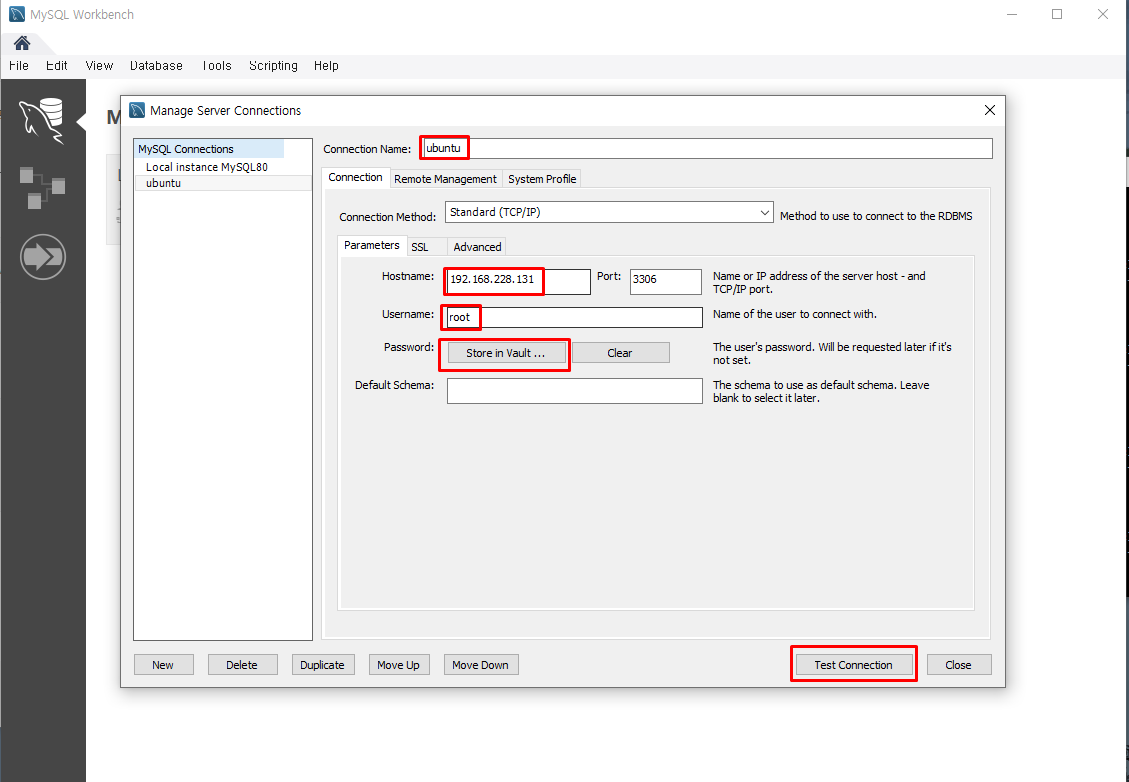Open the File menu
The height and width of the screenshot is (782, 1129).
[19, 66]
